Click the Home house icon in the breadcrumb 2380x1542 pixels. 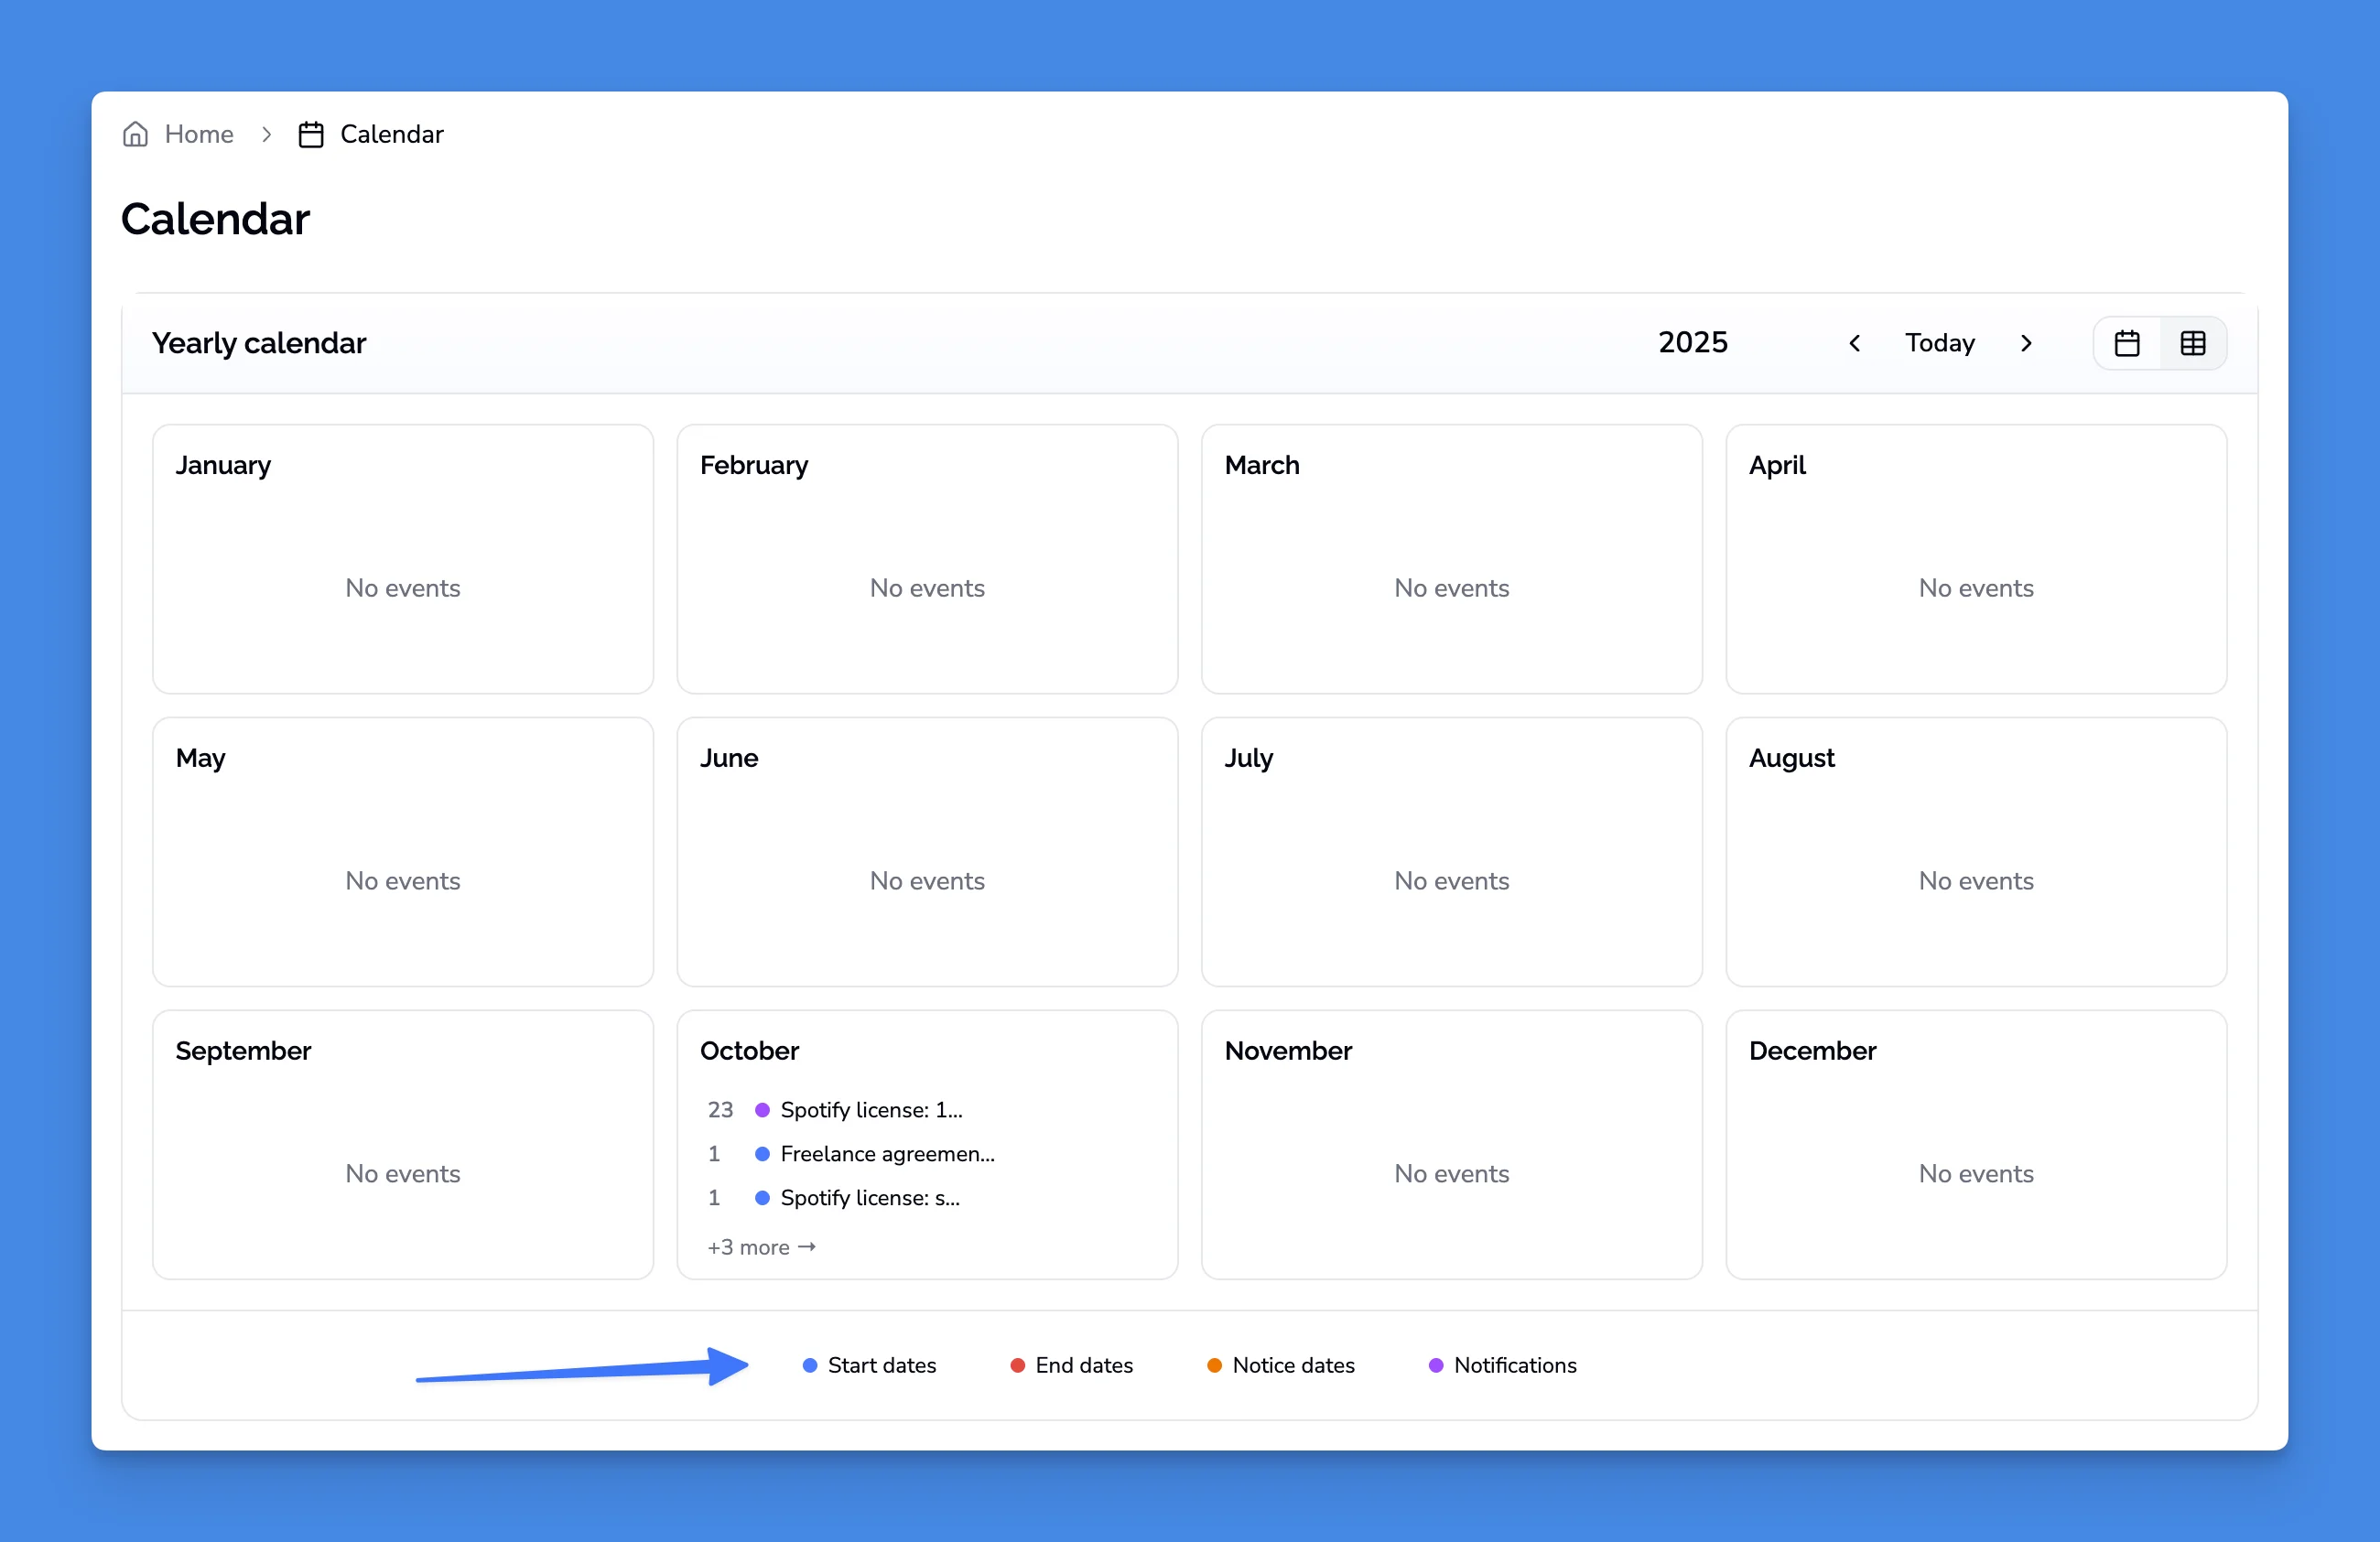[x=136, y=133]
